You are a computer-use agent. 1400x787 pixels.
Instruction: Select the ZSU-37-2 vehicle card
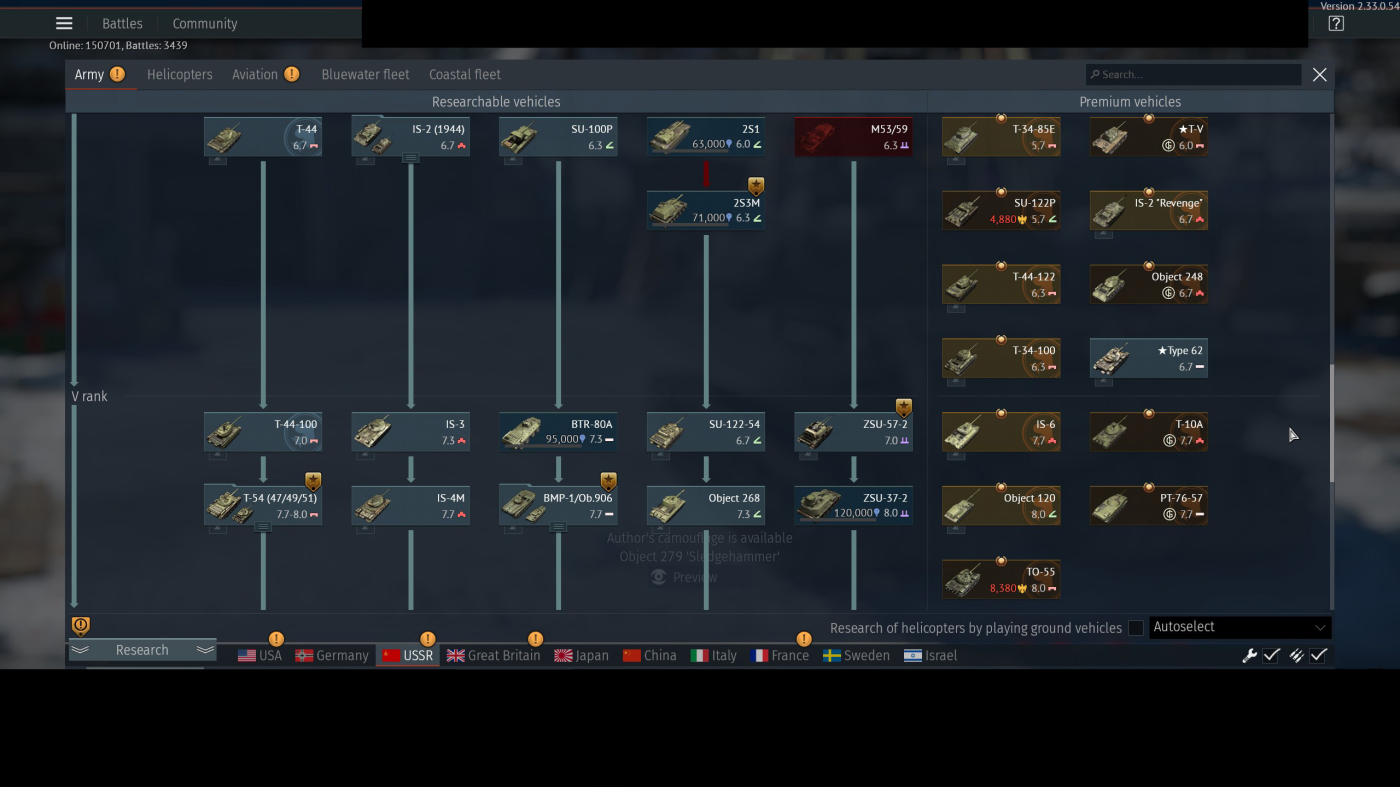[x=853, y=506]
